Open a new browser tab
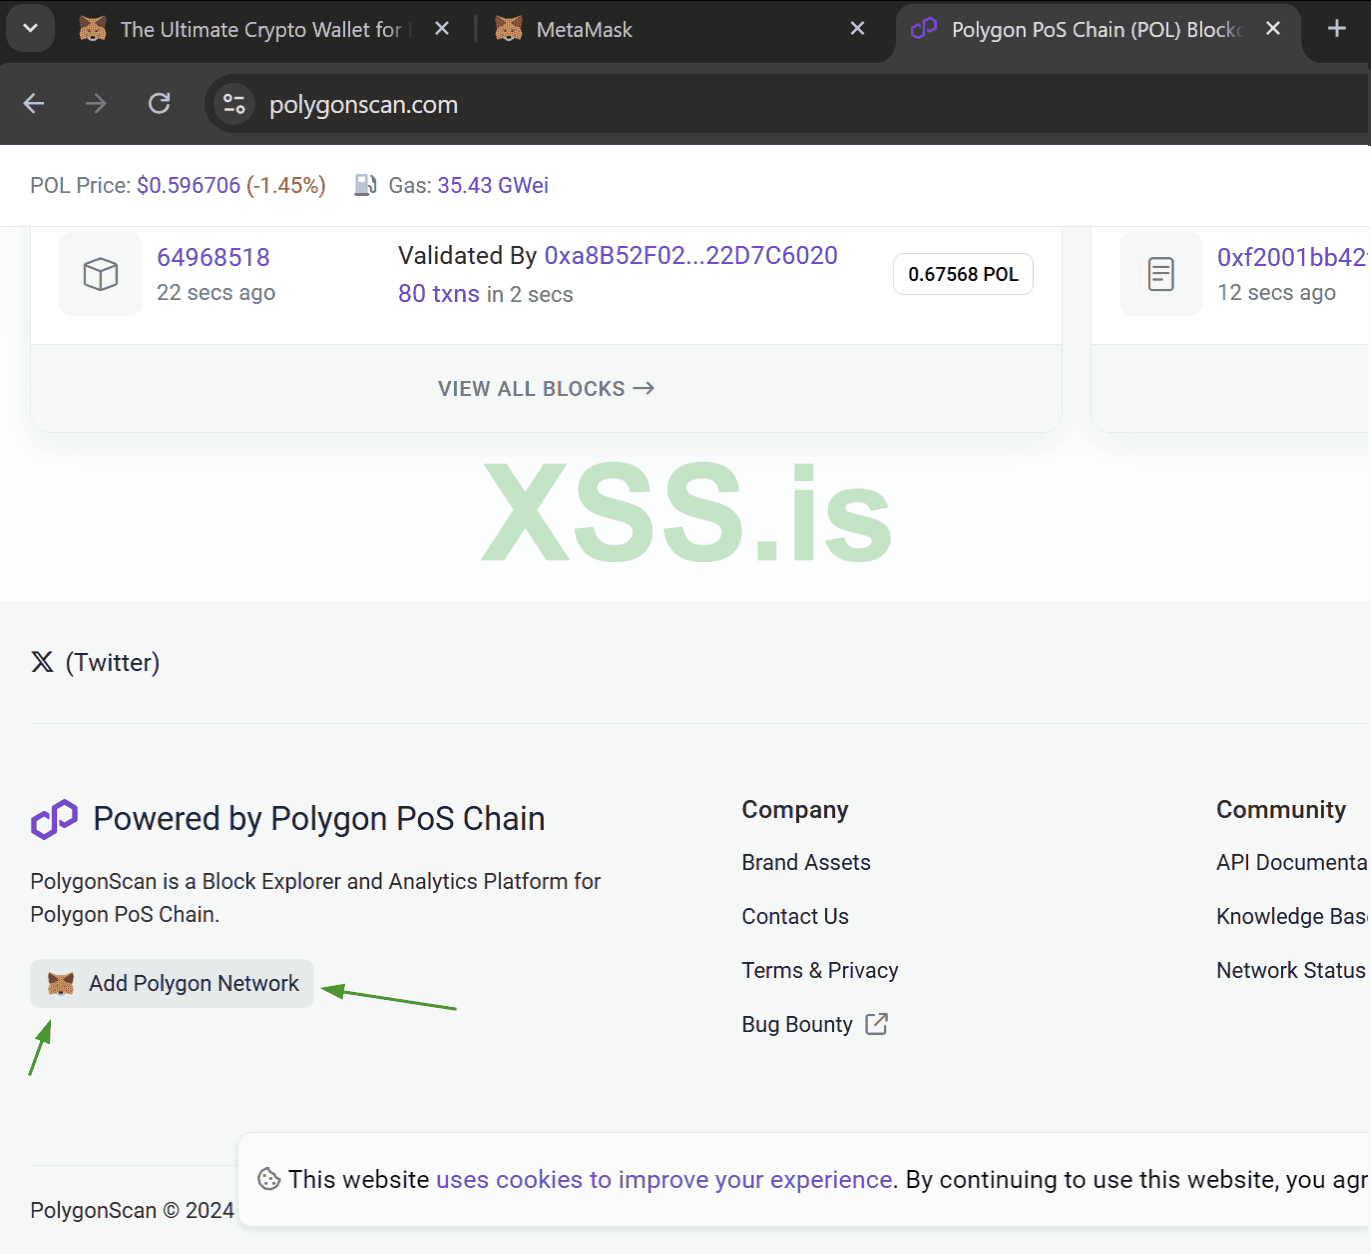1371x1254 pixels. coord(1337,29)
